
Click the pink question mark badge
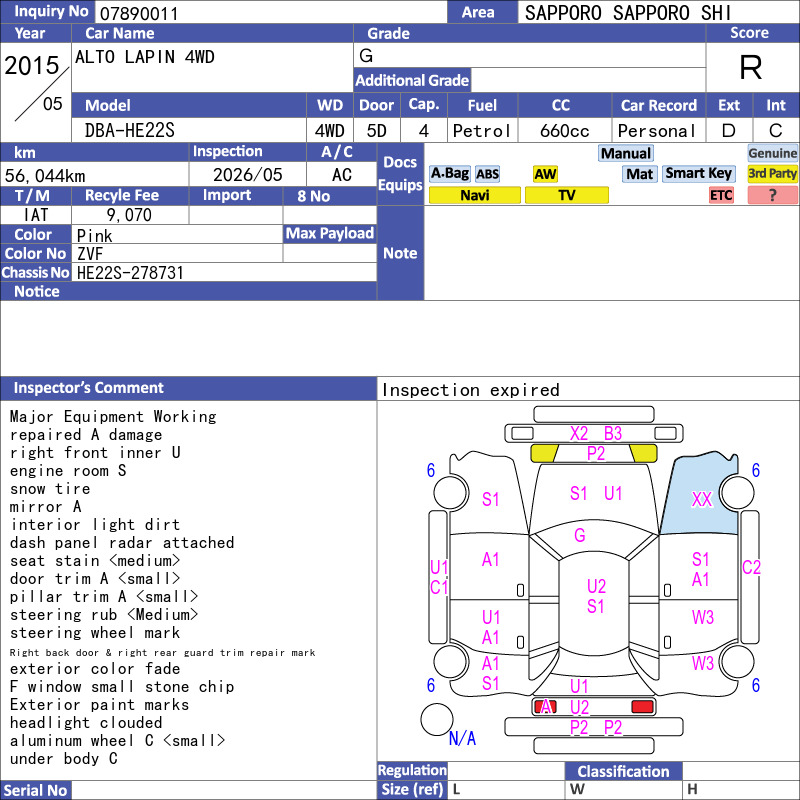(x=772, y=195)
